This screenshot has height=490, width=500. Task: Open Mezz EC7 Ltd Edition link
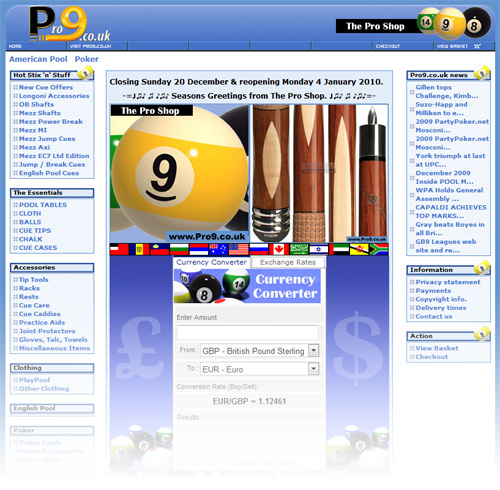(54, 156)
